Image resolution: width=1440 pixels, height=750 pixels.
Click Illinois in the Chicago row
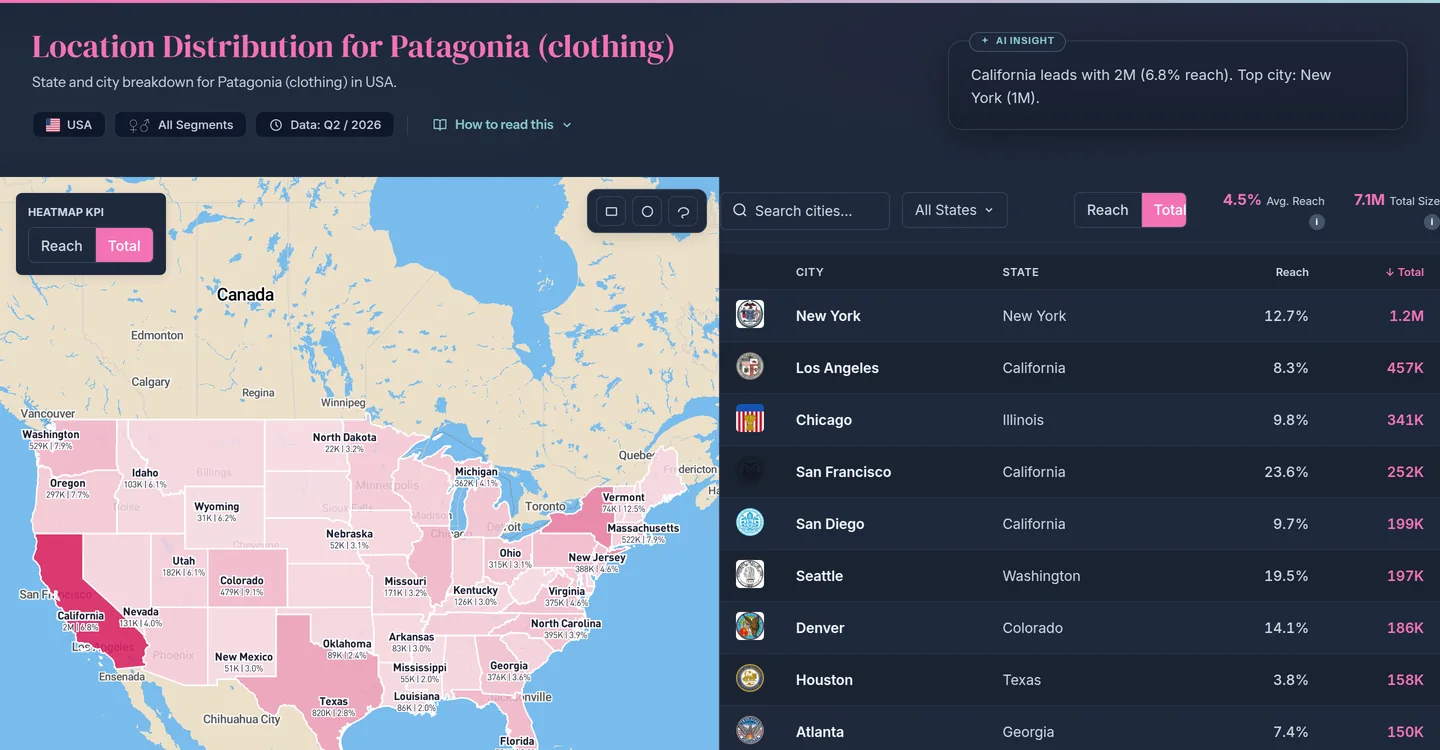(x=1023, y=420)
